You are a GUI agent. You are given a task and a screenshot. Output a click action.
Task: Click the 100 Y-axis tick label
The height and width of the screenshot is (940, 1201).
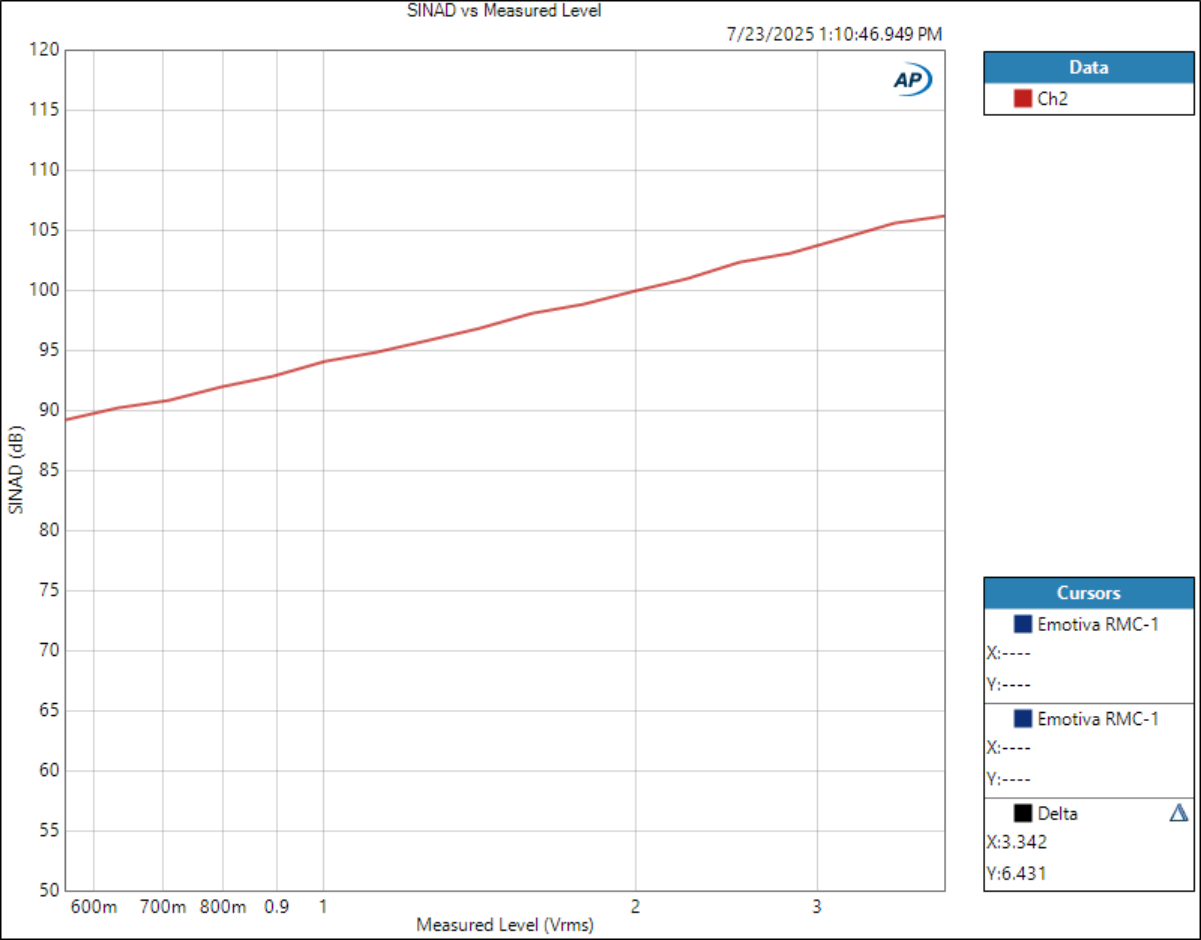point(46,290)
